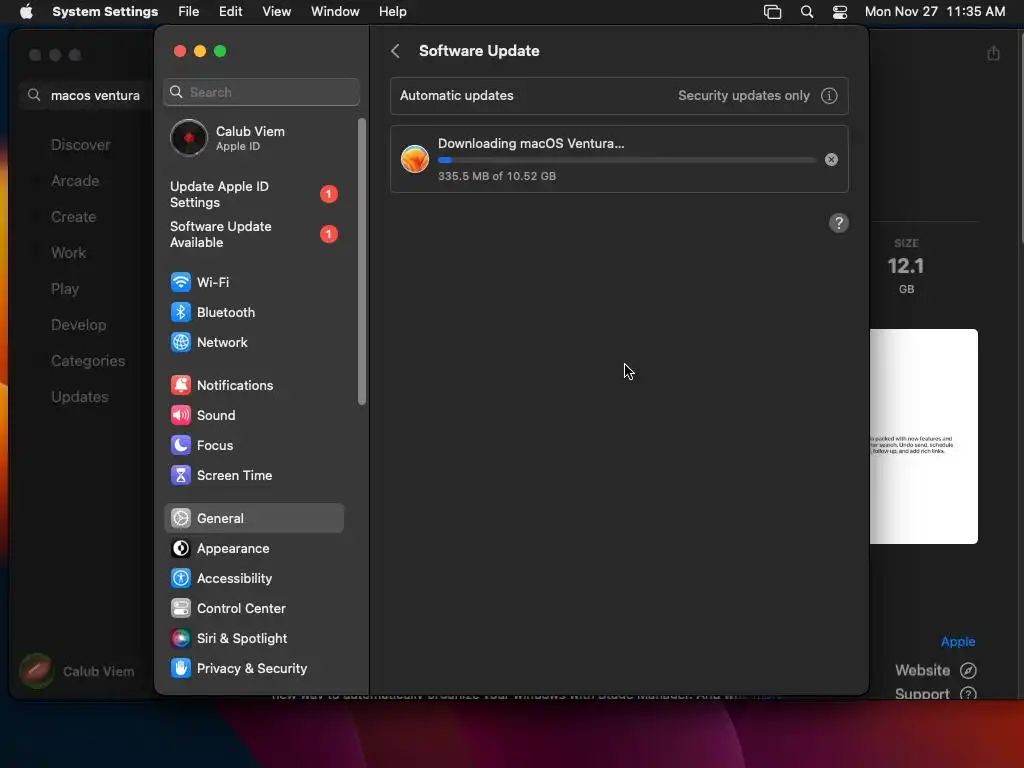Open Spotlight search in menu bar
Screen dimensions: 1024x768
(807, 12)
